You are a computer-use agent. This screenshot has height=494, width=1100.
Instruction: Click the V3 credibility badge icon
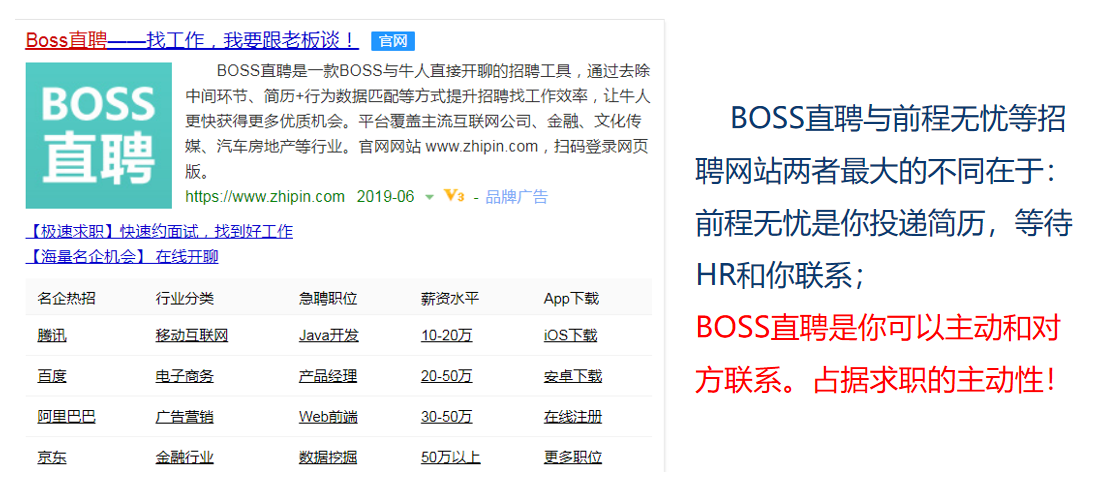[454, 196]
